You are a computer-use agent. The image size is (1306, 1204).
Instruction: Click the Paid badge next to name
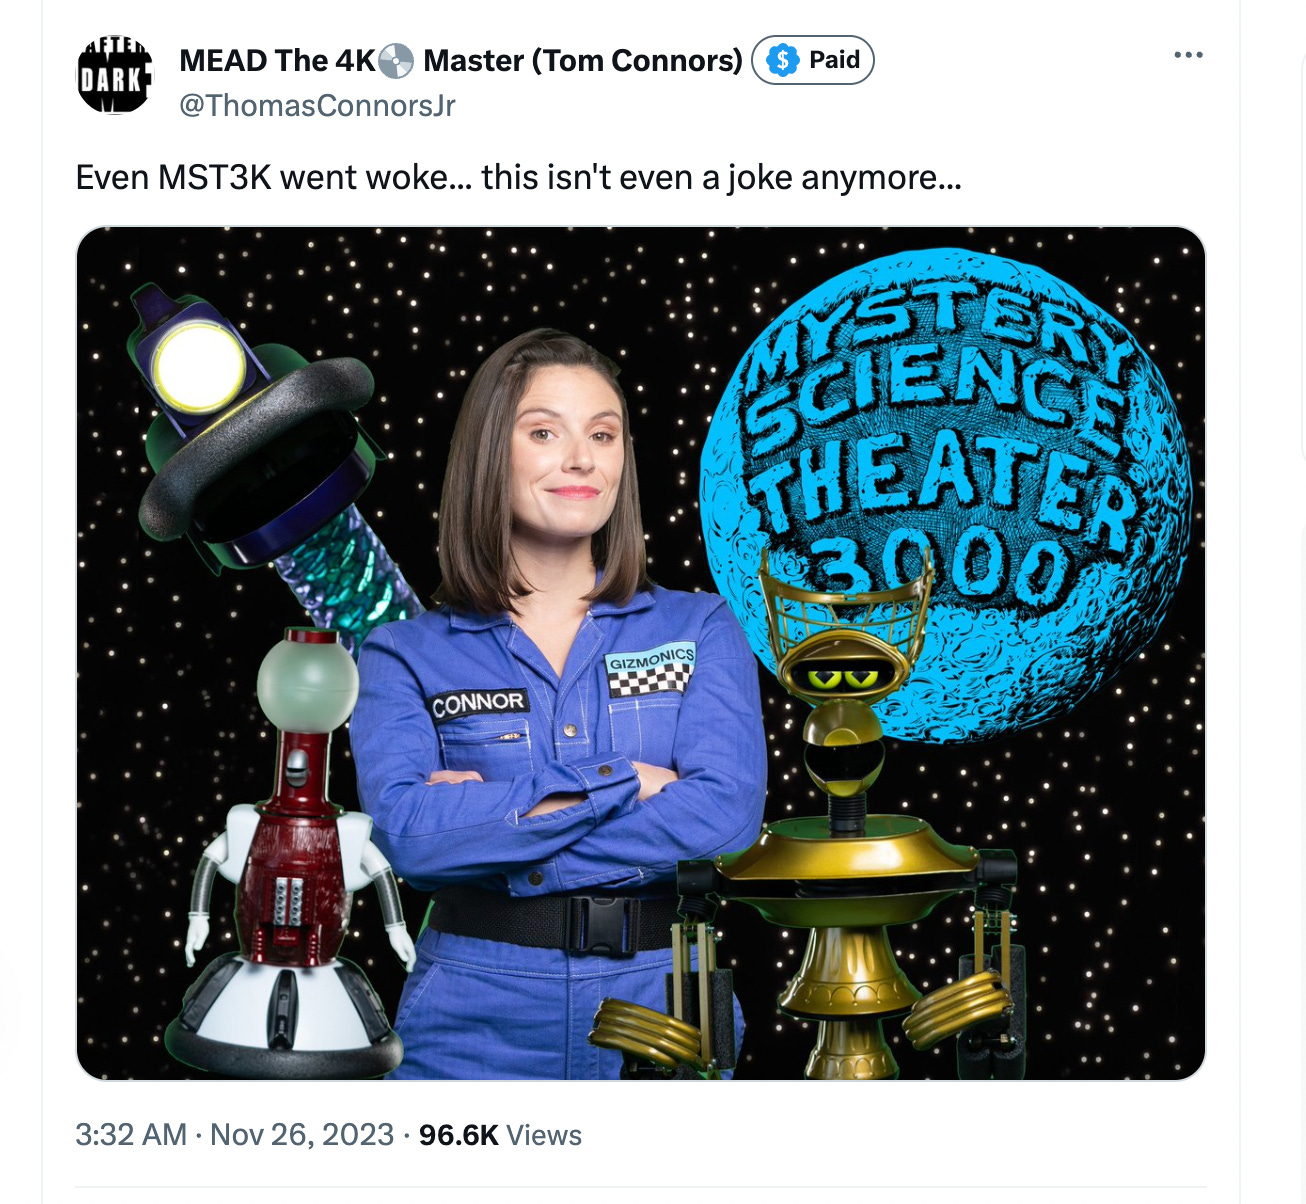(813, 60)
